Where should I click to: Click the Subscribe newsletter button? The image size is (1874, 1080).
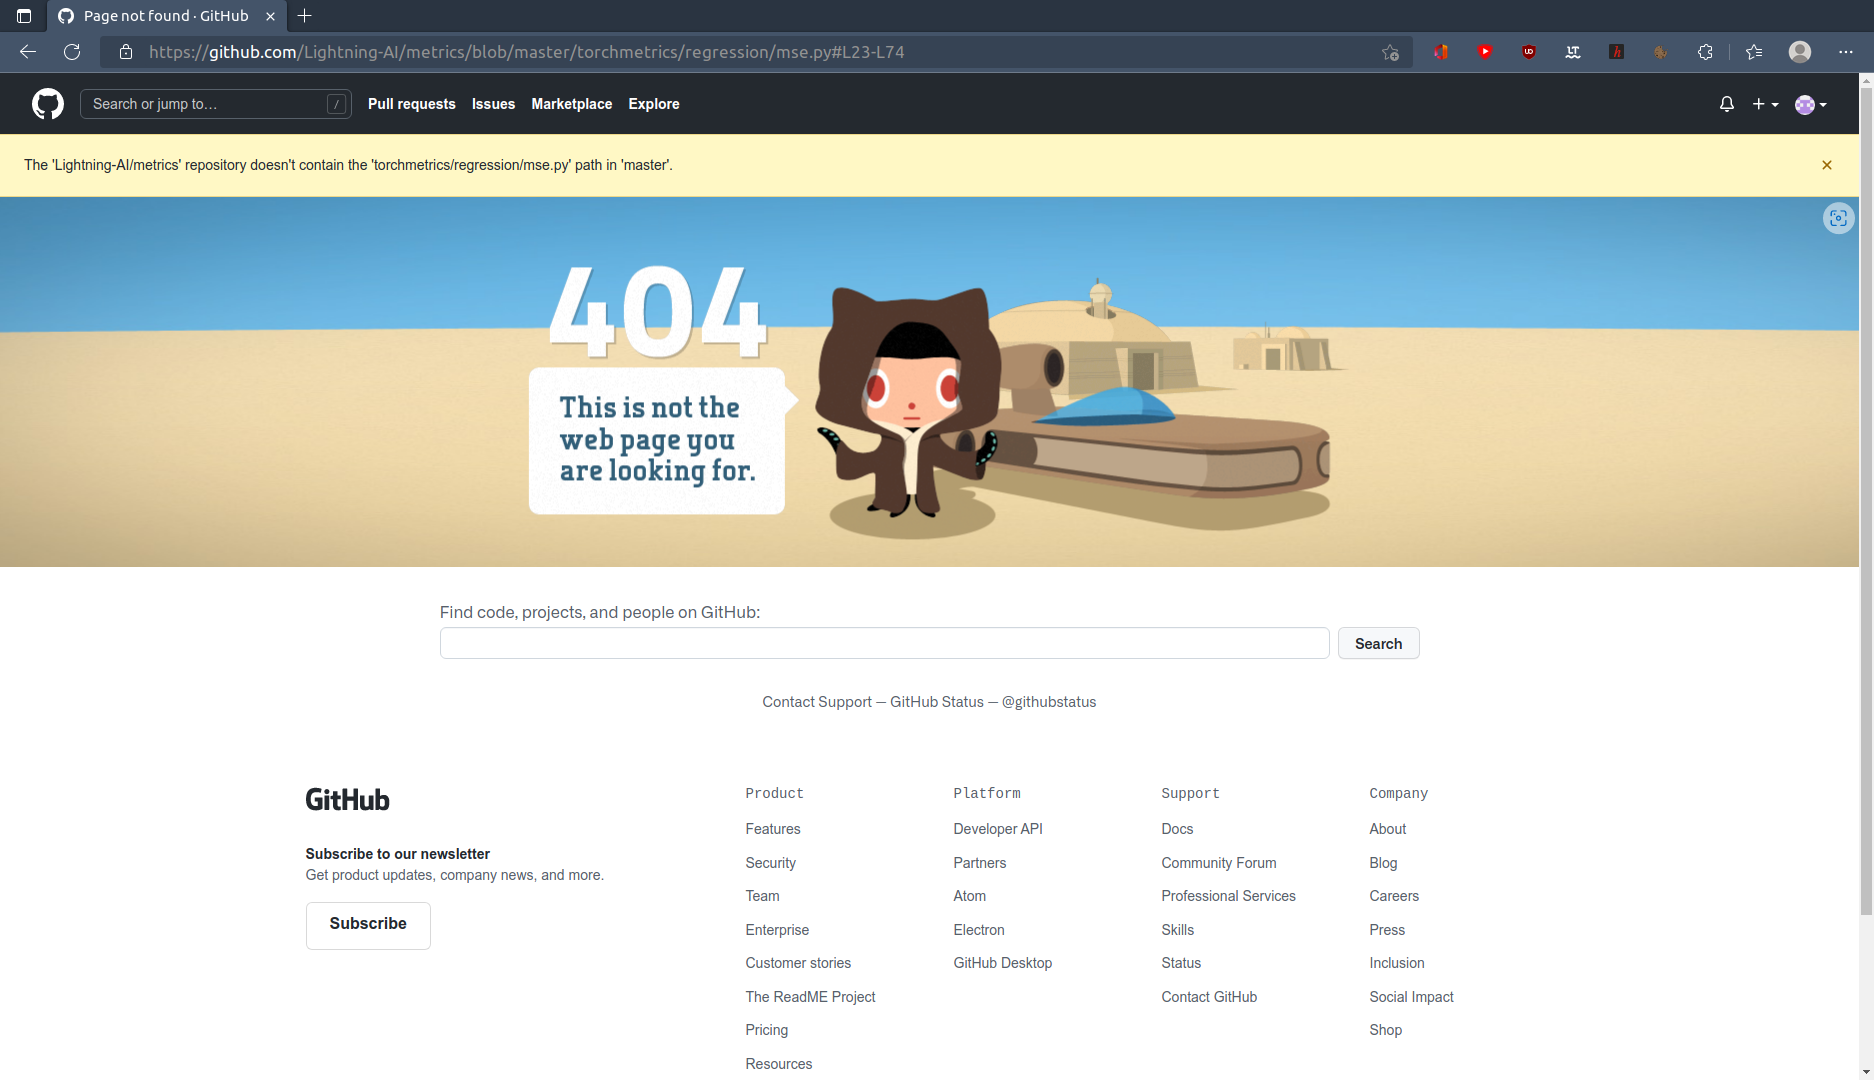pyautogui.click(x=368, y=925)
